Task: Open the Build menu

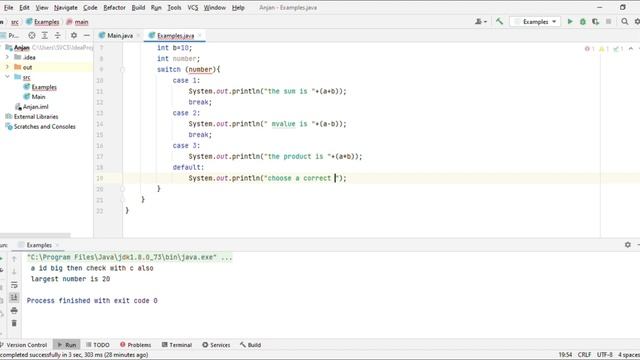Action: (x=138, y=7)
